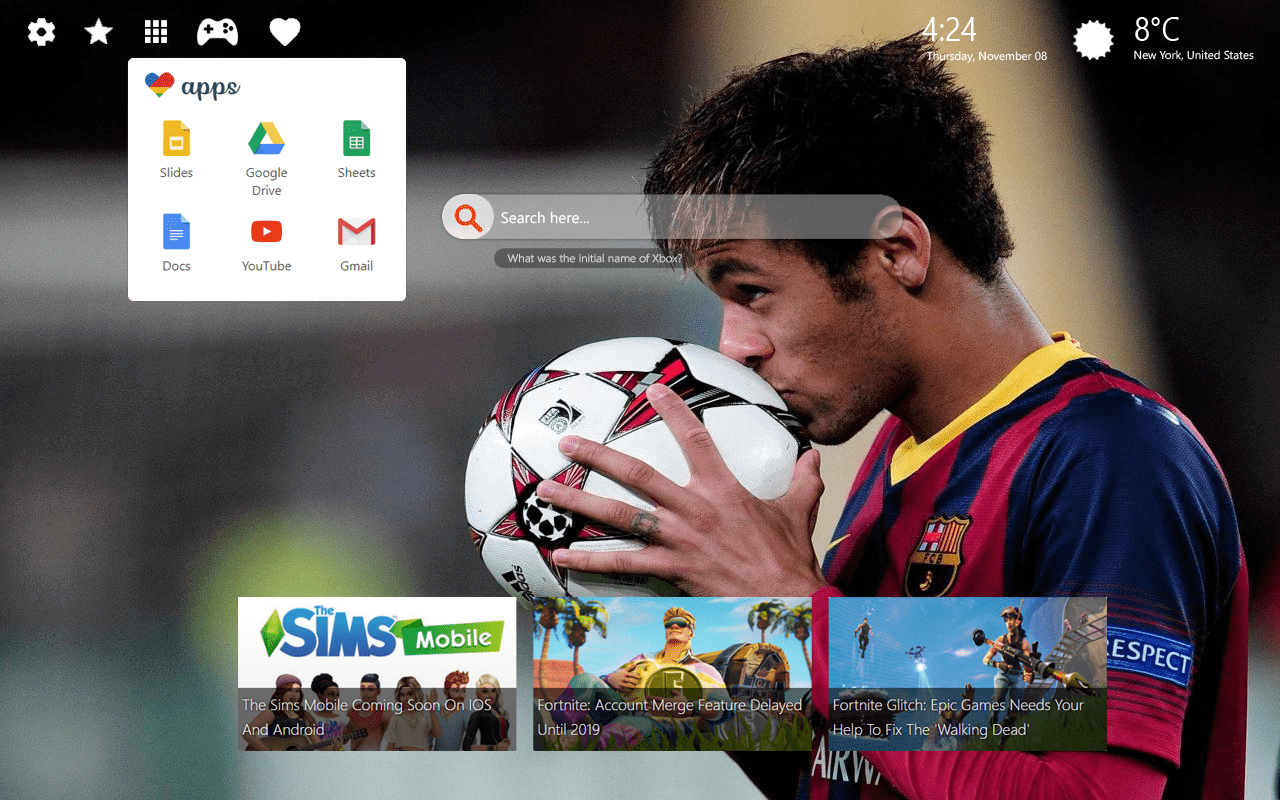Open Google Slides app
This screenshot has height=800, width=1280.
pyautogui.click(x=176, y=150)
